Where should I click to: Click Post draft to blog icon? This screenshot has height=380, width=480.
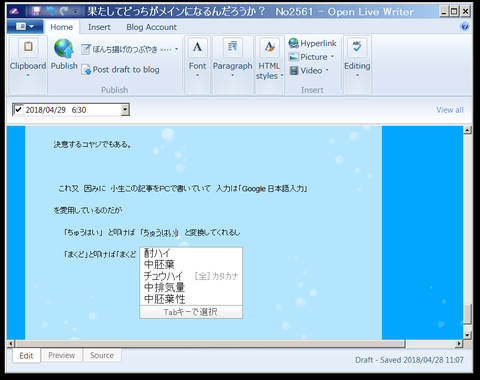(x=86, y=69)
